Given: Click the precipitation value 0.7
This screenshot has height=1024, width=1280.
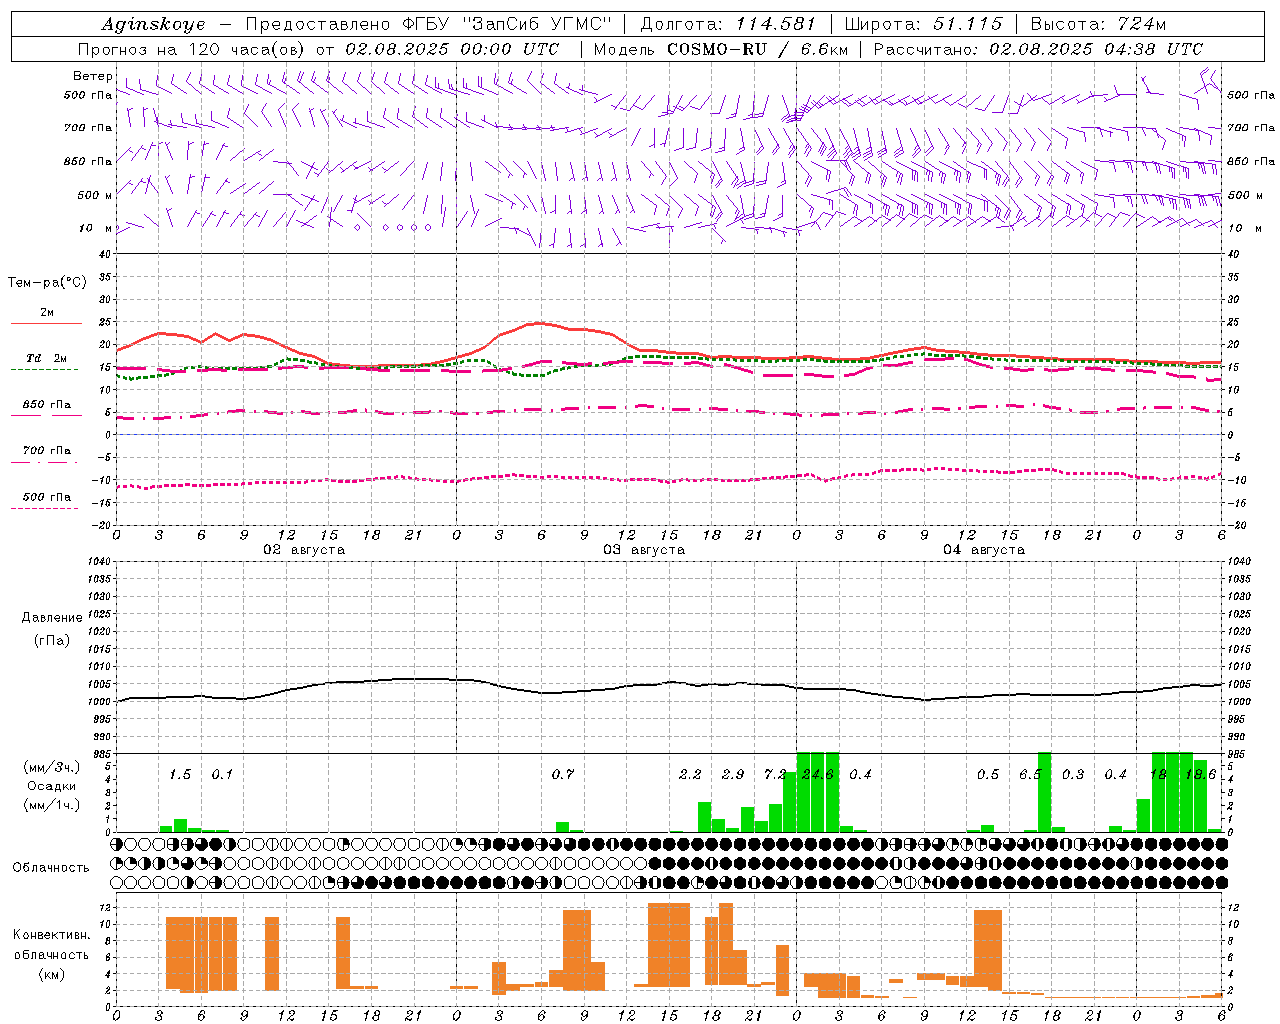Looking at the screenshot, I should [563, 775].
